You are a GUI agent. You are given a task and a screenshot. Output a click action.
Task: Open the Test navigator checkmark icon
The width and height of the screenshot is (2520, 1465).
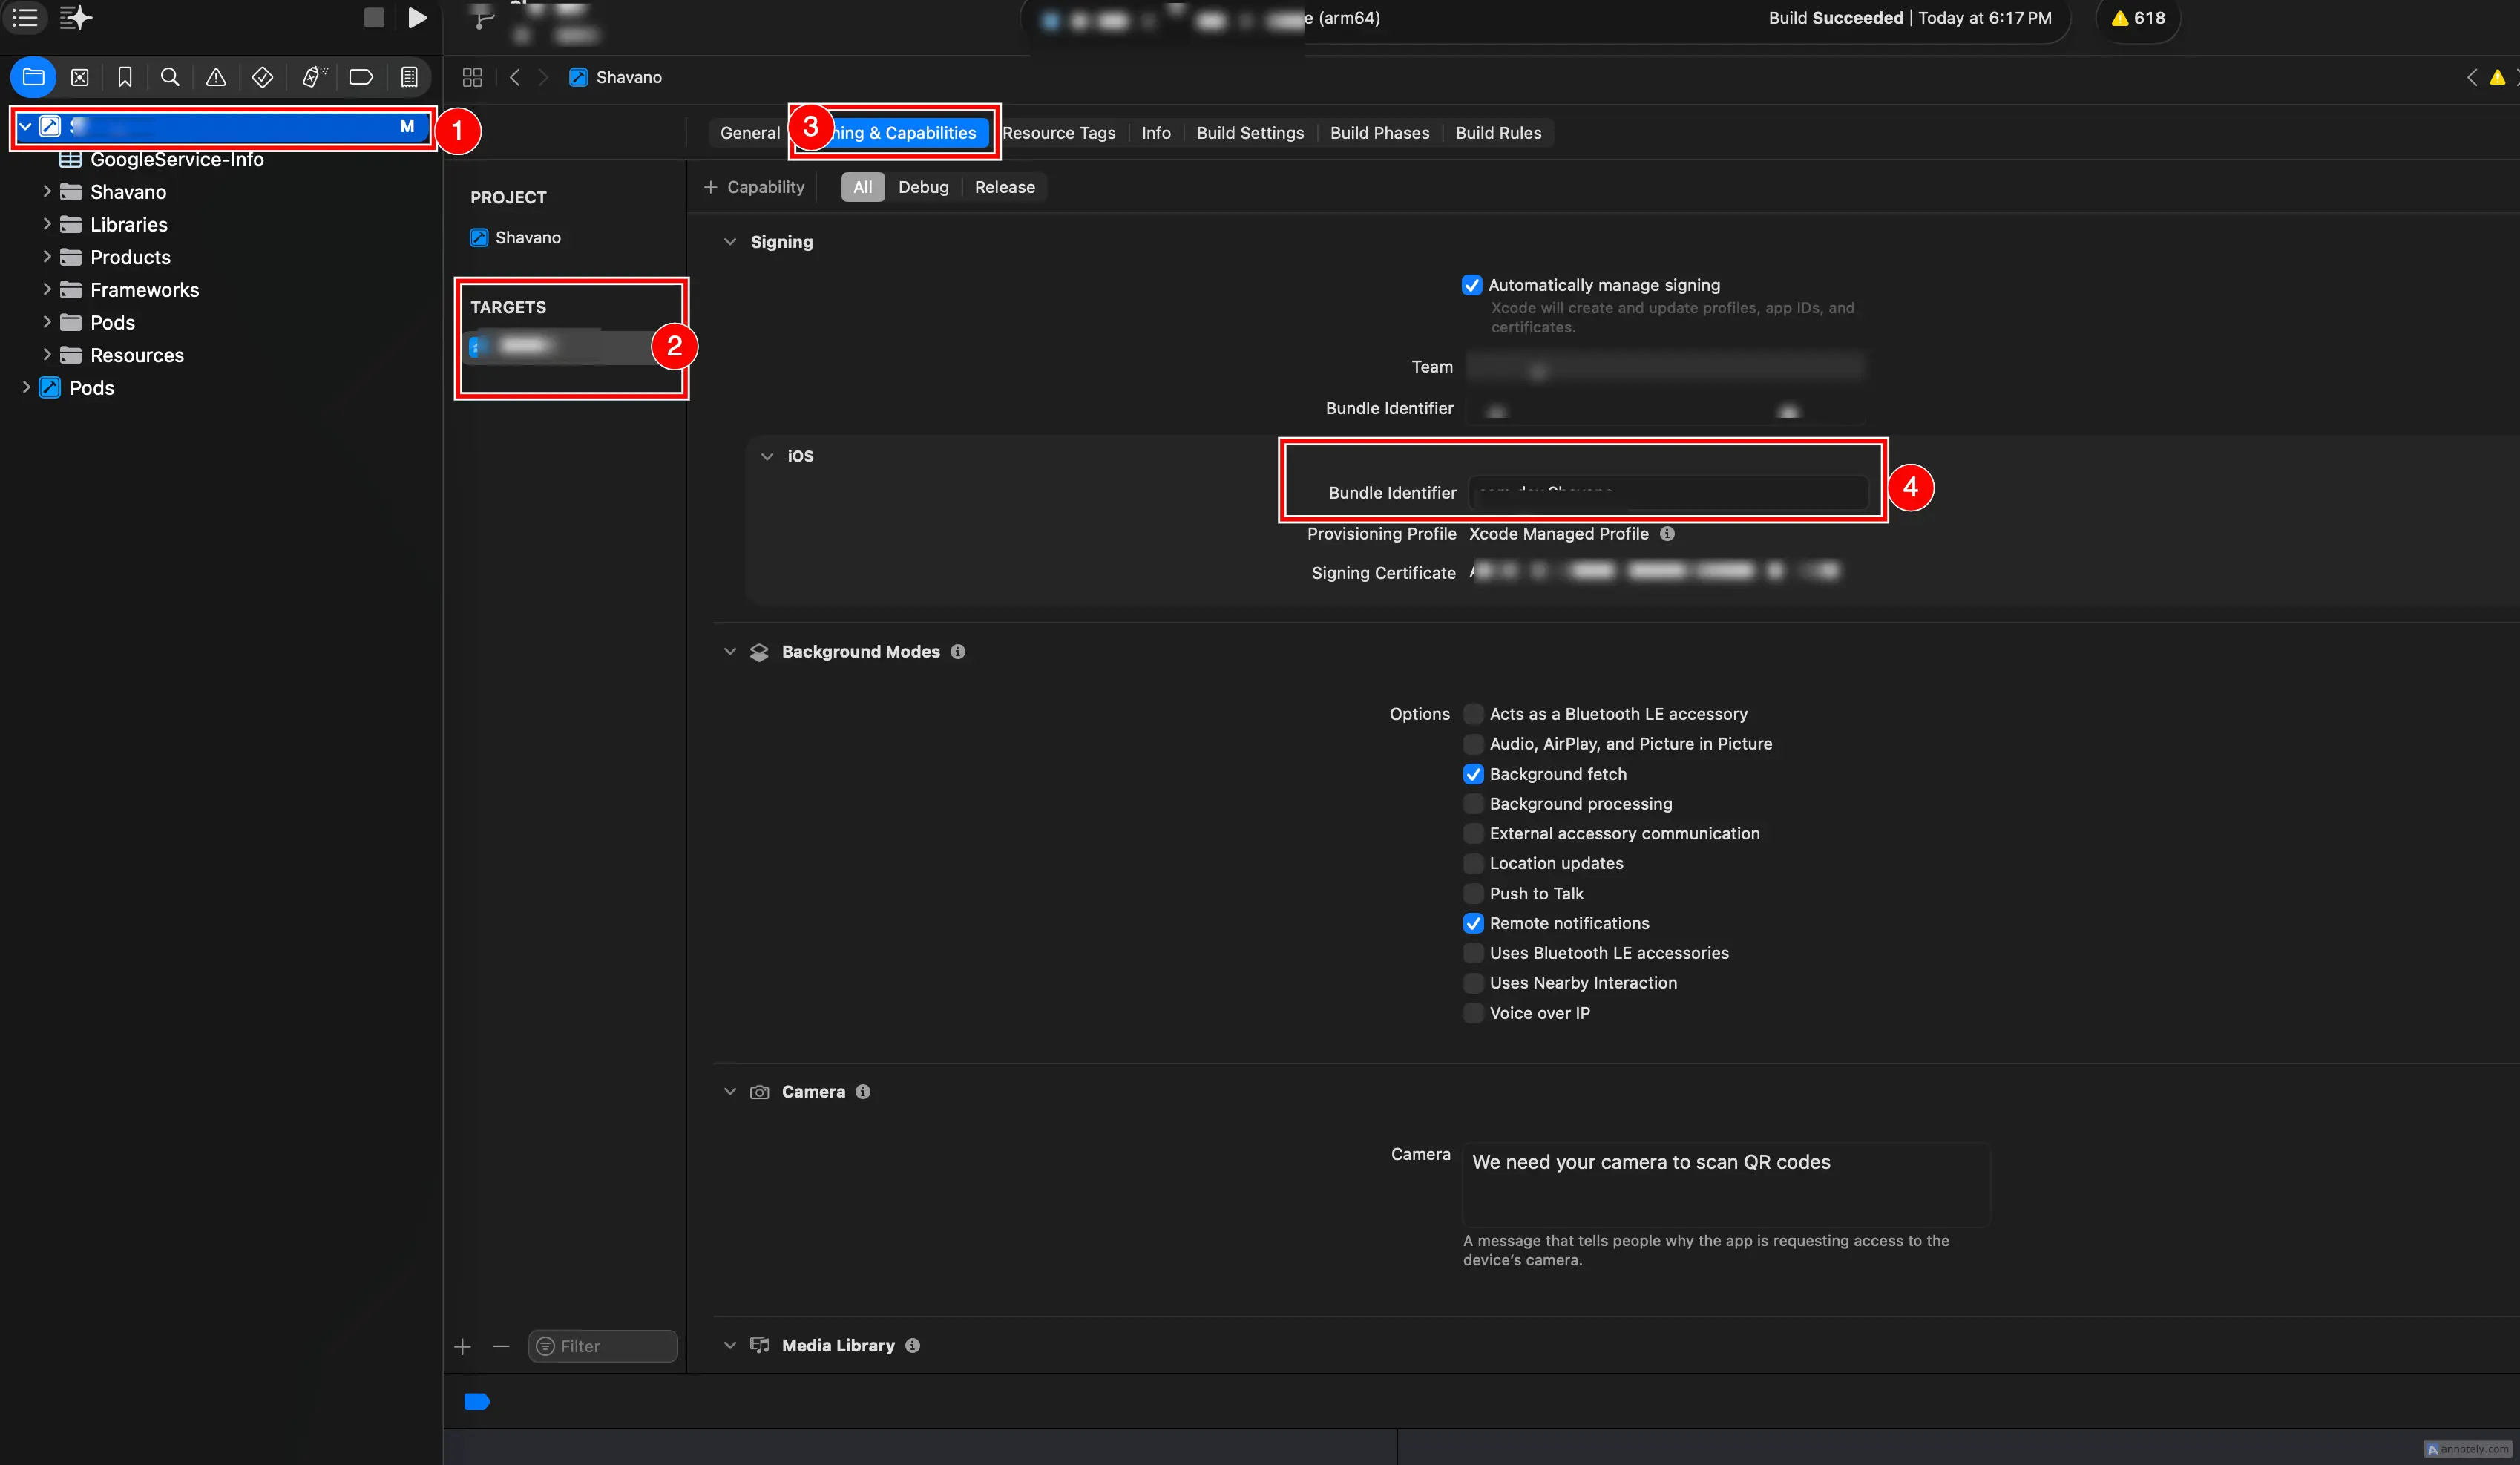(x=262, y=77)
